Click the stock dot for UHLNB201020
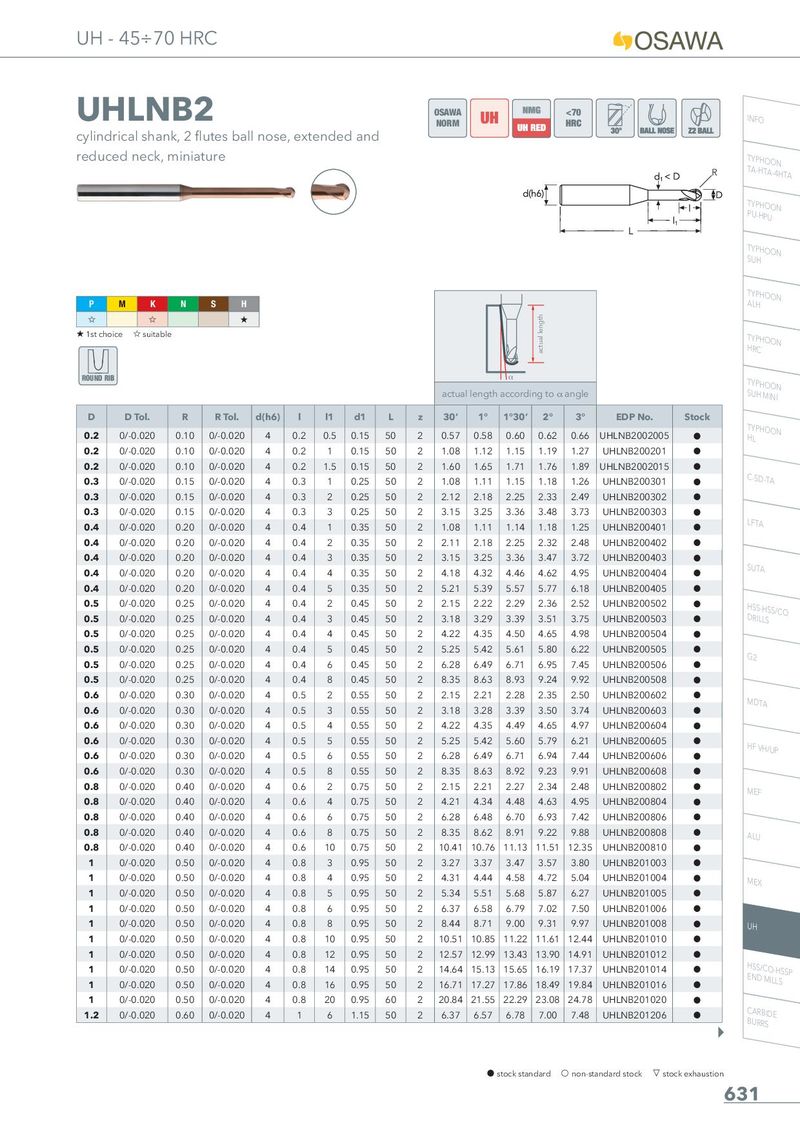The width and height of the screenshot is (800, 1132). 697,1000
